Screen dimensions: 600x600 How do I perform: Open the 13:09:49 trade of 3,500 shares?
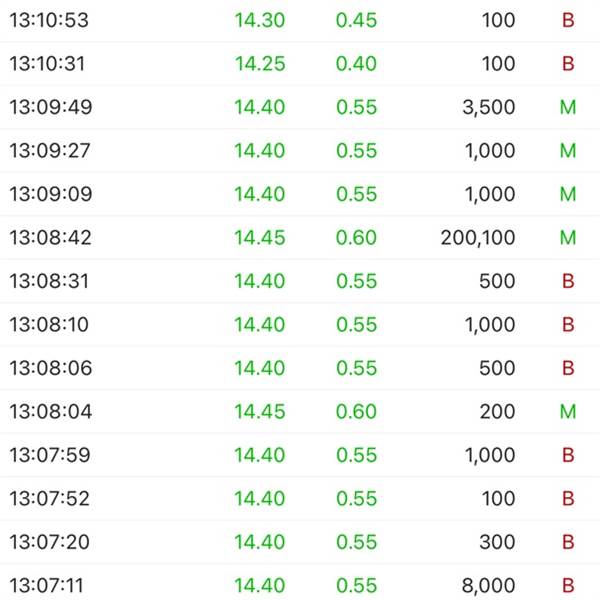(x=300, y=107)
